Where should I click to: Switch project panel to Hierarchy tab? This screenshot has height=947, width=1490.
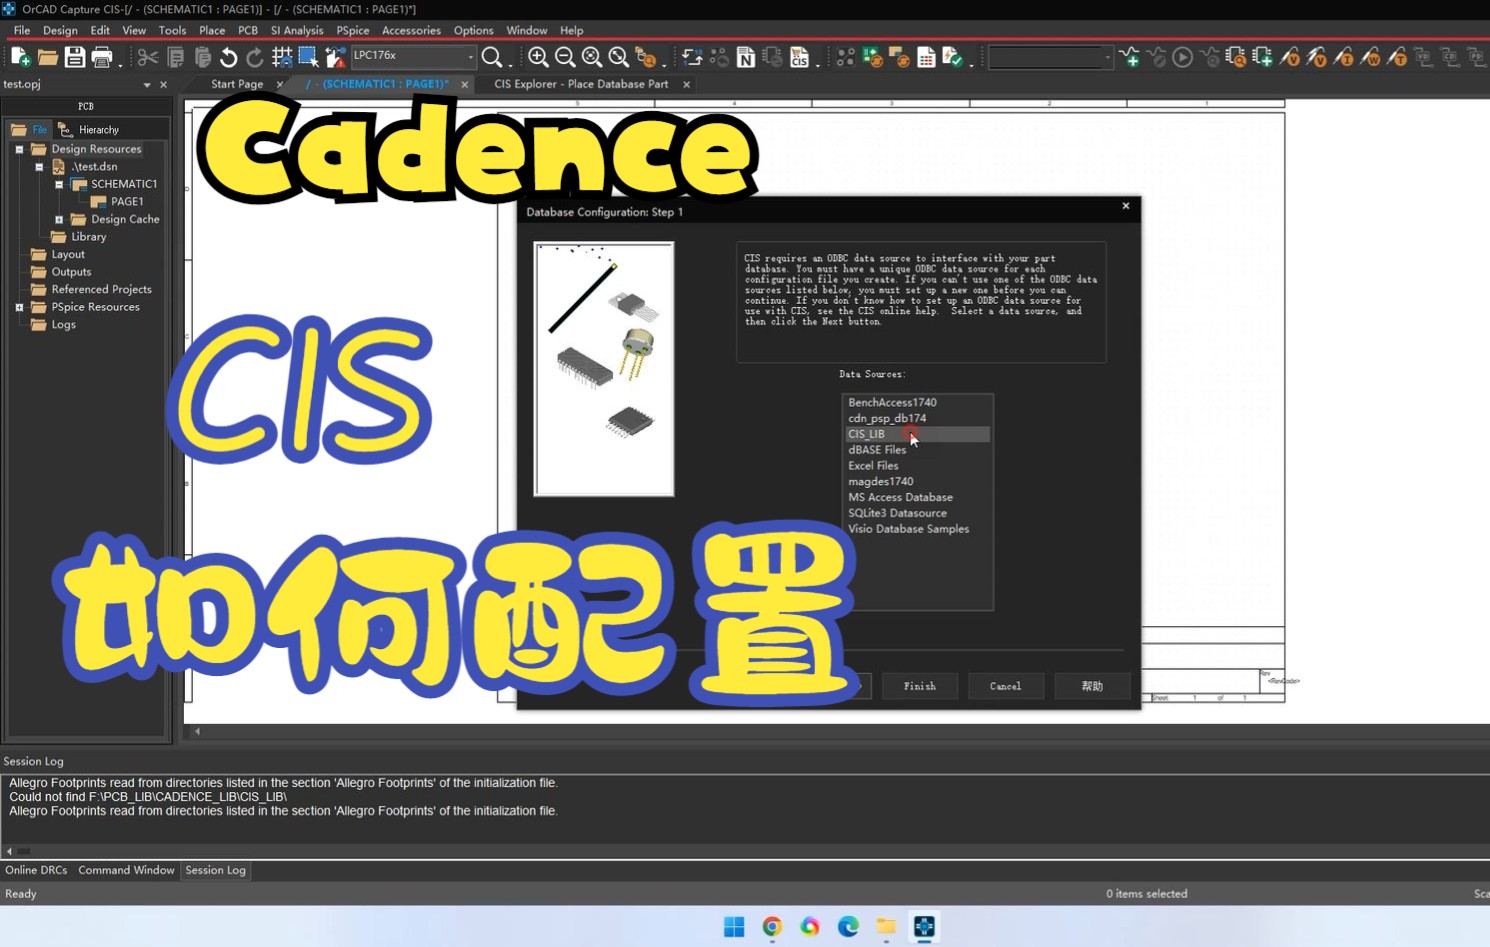pyautogui.click(x=88, y=129)
